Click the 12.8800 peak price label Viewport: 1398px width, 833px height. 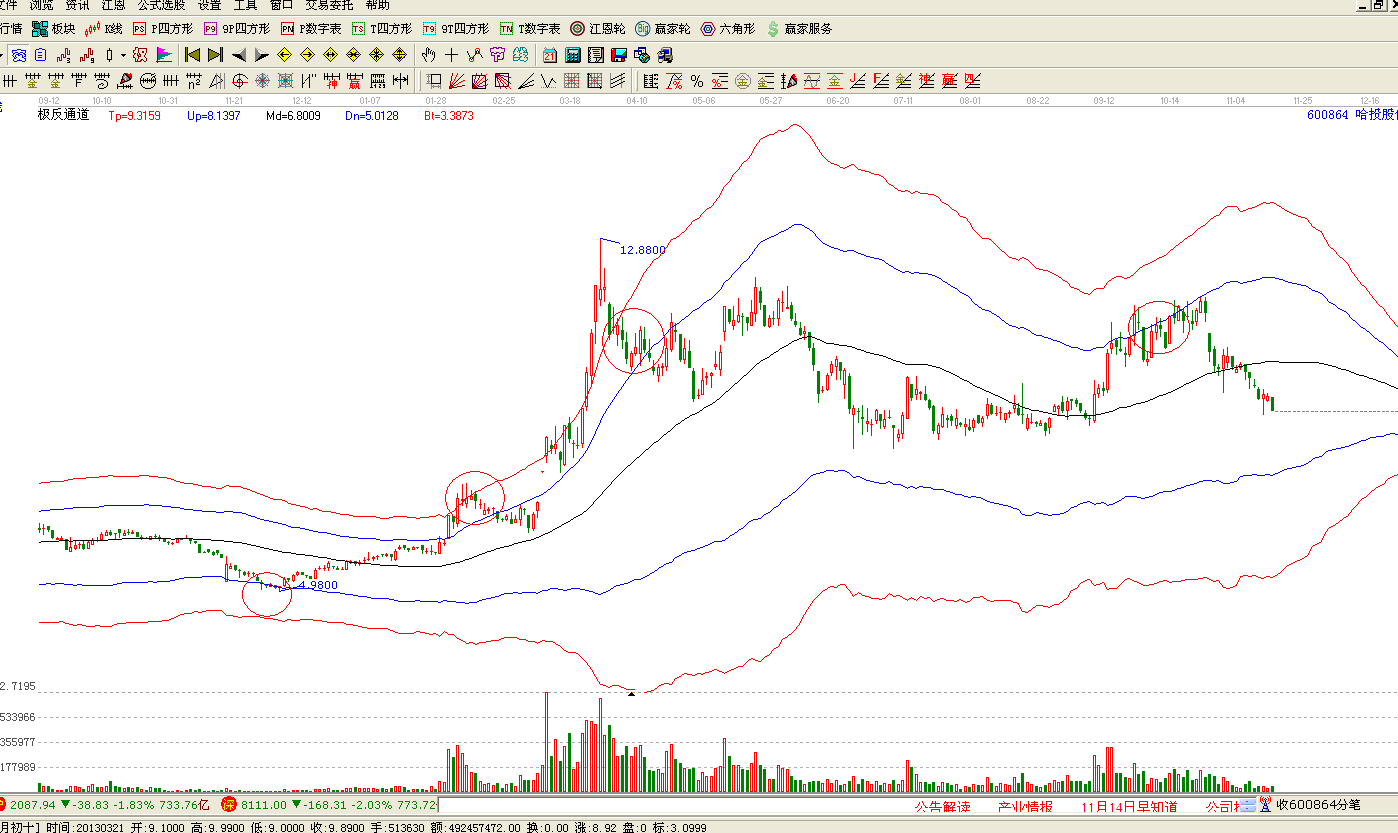643,250
